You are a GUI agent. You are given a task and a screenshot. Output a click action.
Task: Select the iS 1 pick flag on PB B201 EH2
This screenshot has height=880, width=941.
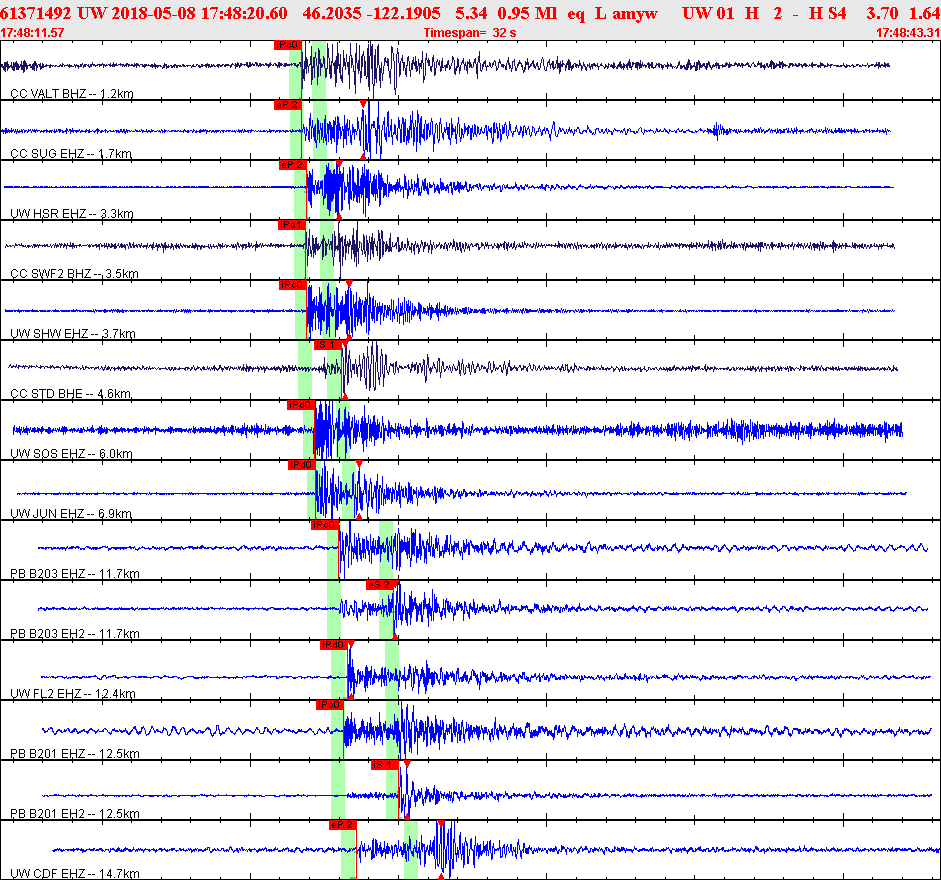point(384,765)
